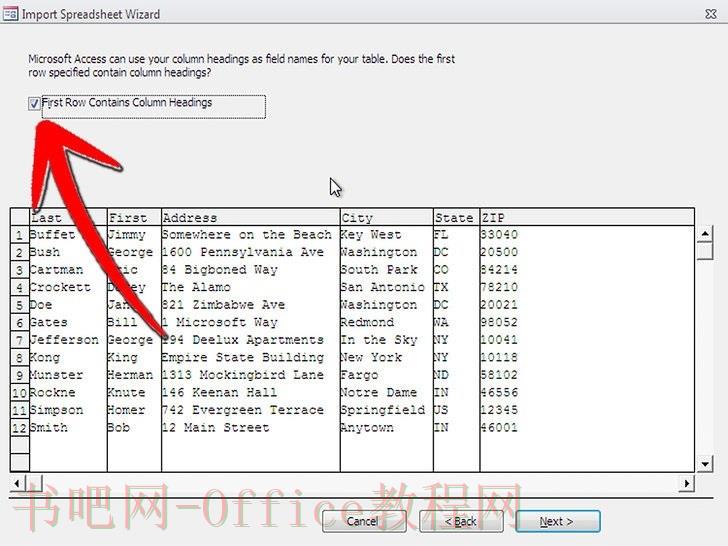Click the horizontal scrollbar right arrow
728x546 pixels.
pyautogui.click(x=687, y=483)
